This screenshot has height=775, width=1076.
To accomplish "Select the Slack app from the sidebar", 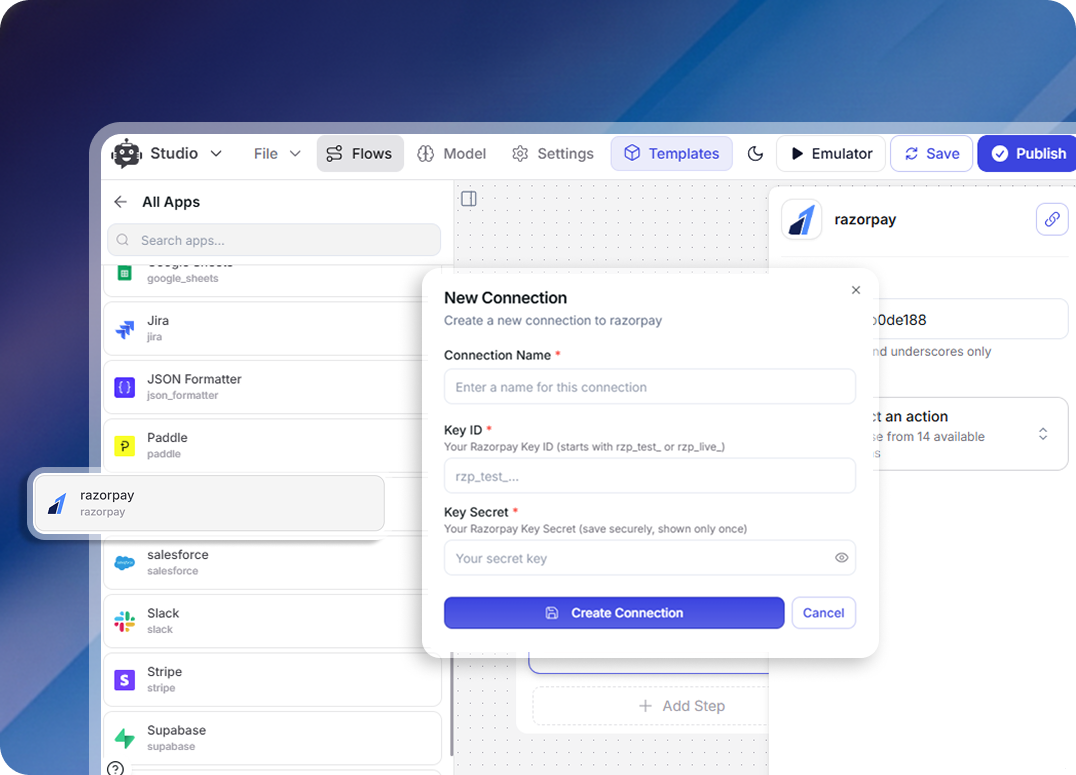I will pyautogui.click(x=125, y=620).
